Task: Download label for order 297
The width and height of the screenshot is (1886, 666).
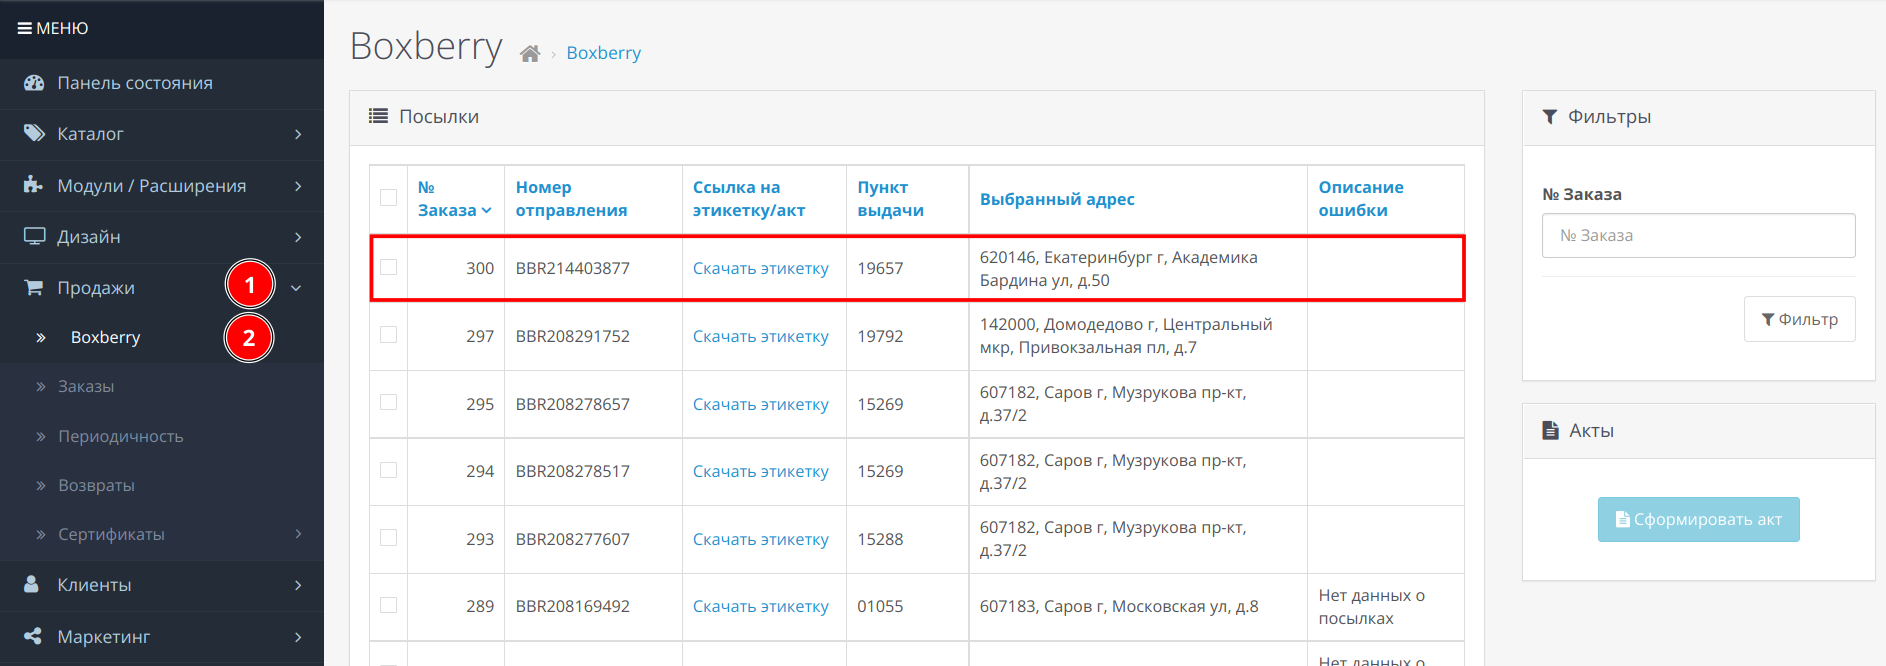Action: click(761, 336)
